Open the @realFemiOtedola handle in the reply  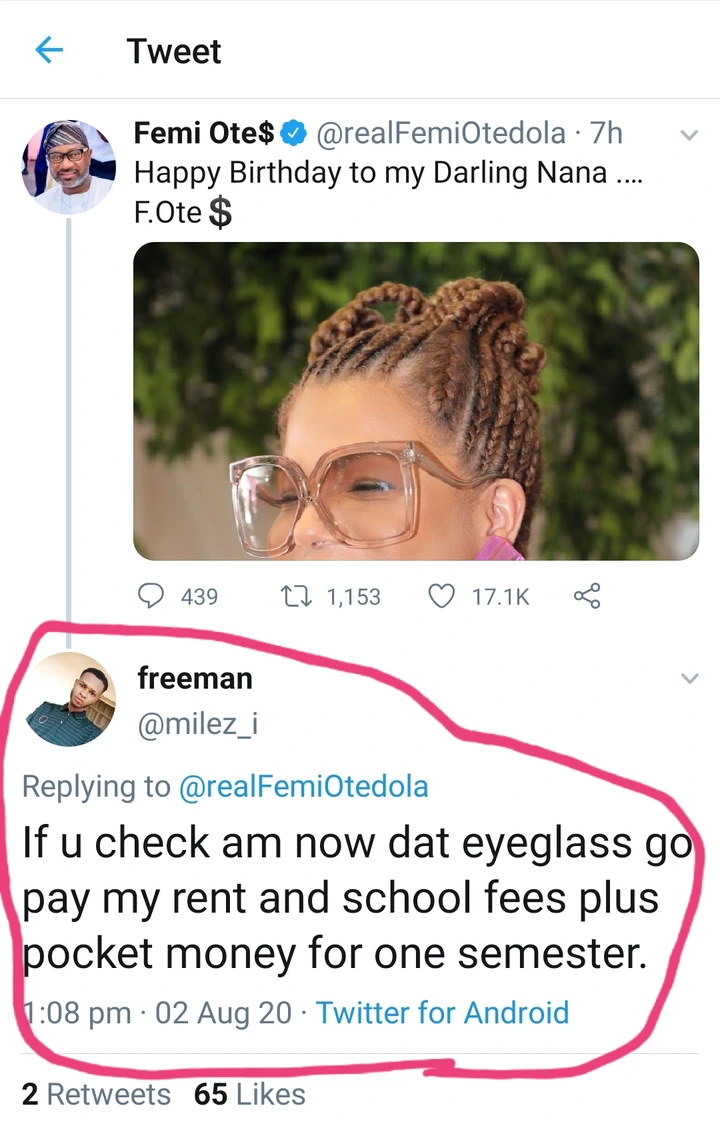tap(303, 786)
